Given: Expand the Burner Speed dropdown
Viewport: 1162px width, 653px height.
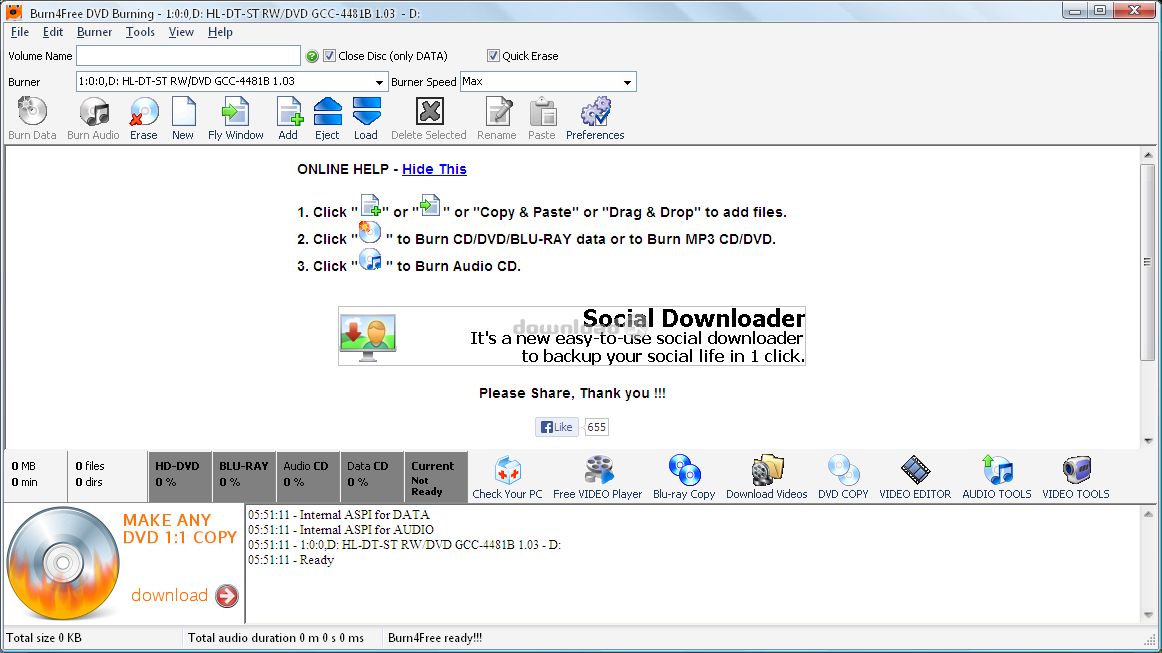Looking at the screenshot, I should pyautogui.click(x=627, y=82).
